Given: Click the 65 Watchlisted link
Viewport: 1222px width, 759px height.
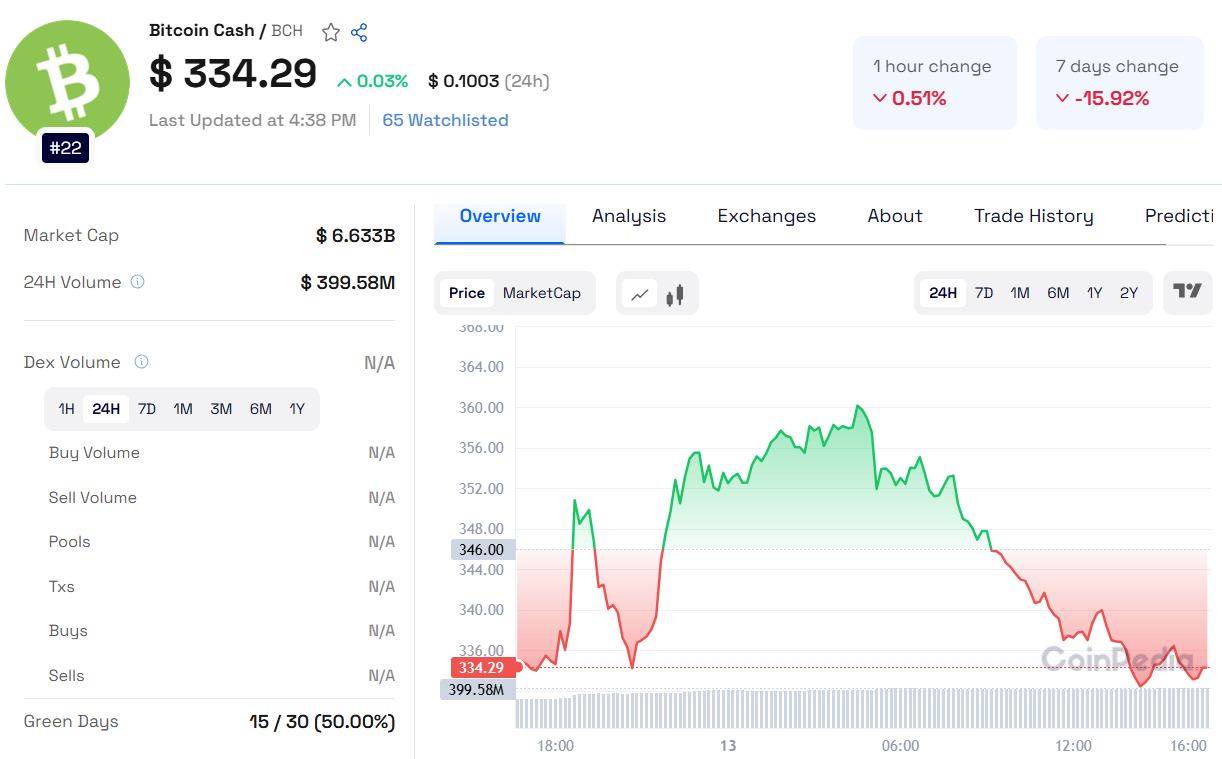Looking at the screenshot, I should click(x=445, y=120).
